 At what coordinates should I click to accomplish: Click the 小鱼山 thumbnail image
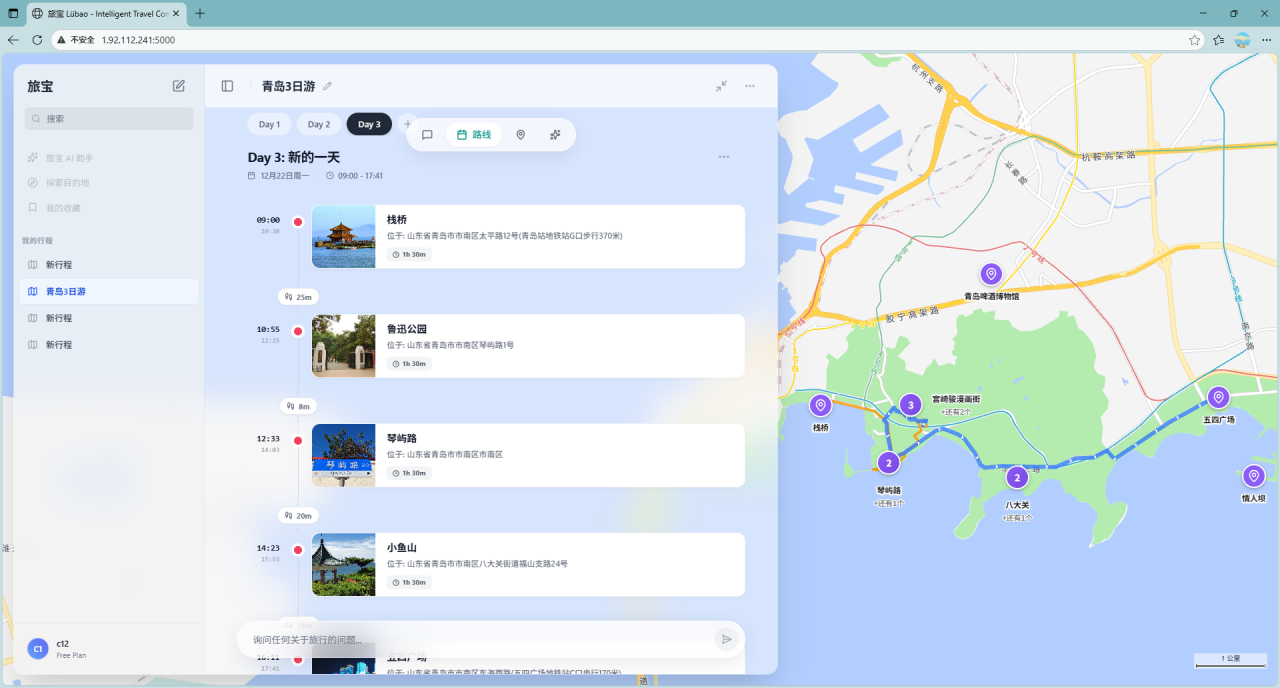point(343,564)
